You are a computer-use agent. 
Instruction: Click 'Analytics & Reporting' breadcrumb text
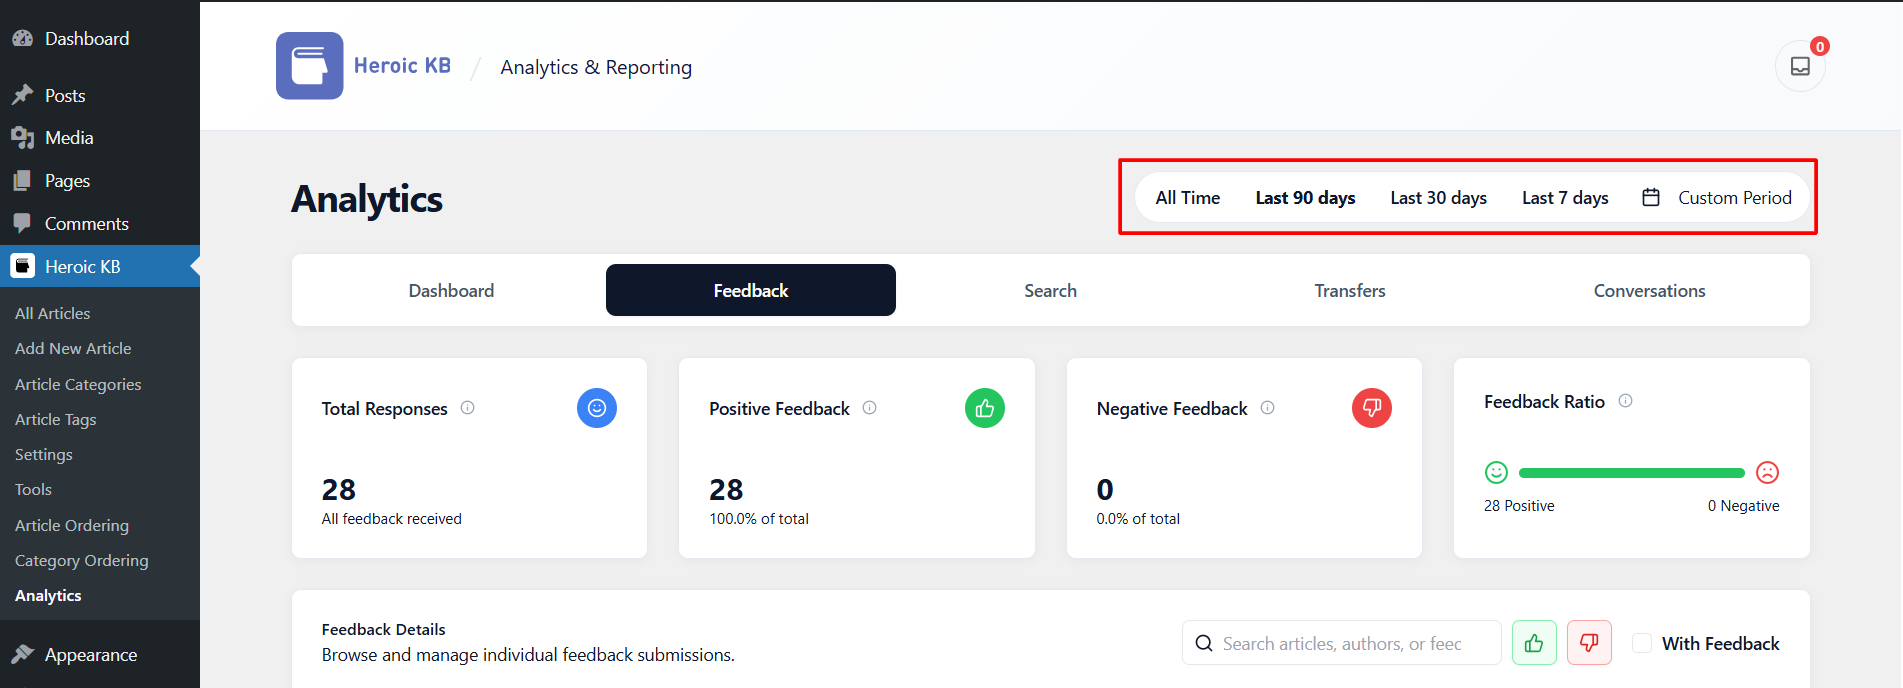click(596, 67)
